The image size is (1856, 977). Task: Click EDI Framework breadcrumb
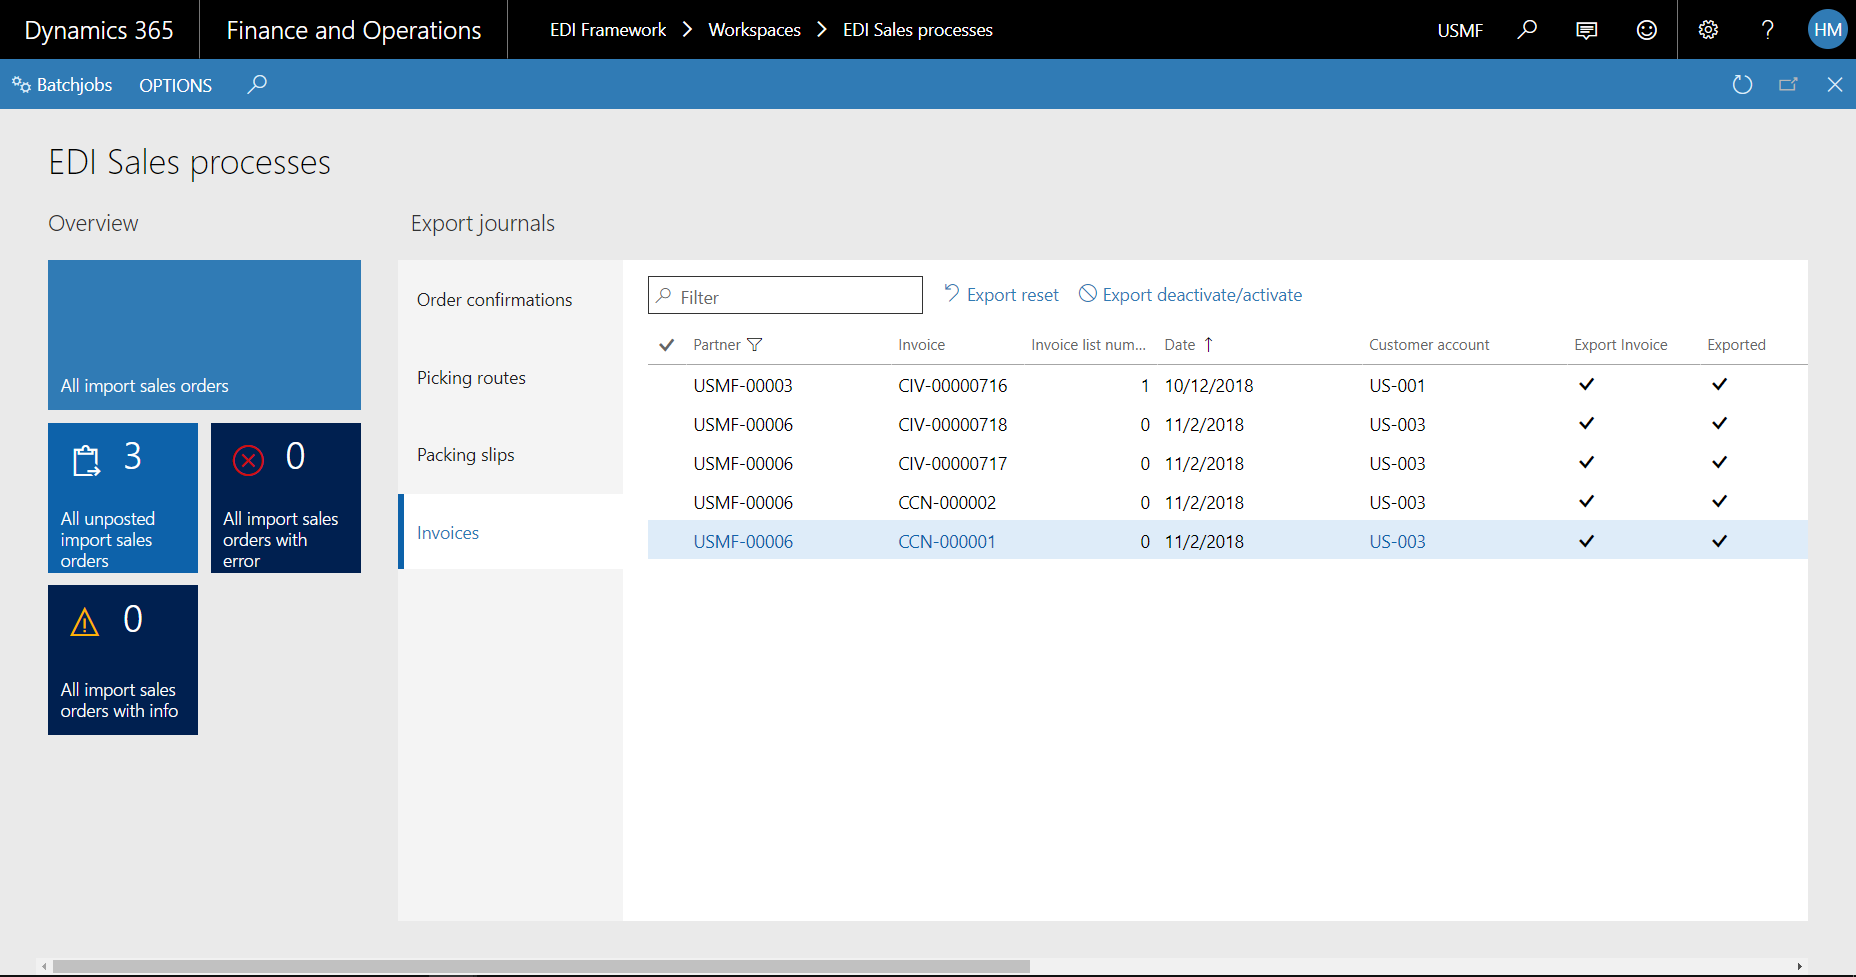coord(608,30)
